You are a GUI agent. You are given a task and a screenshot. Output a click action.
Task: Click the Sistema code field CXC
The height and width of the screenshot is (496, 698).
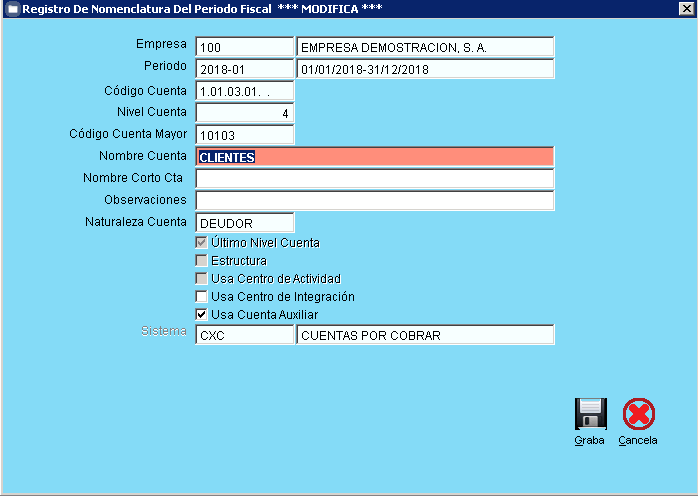point(244,335)
